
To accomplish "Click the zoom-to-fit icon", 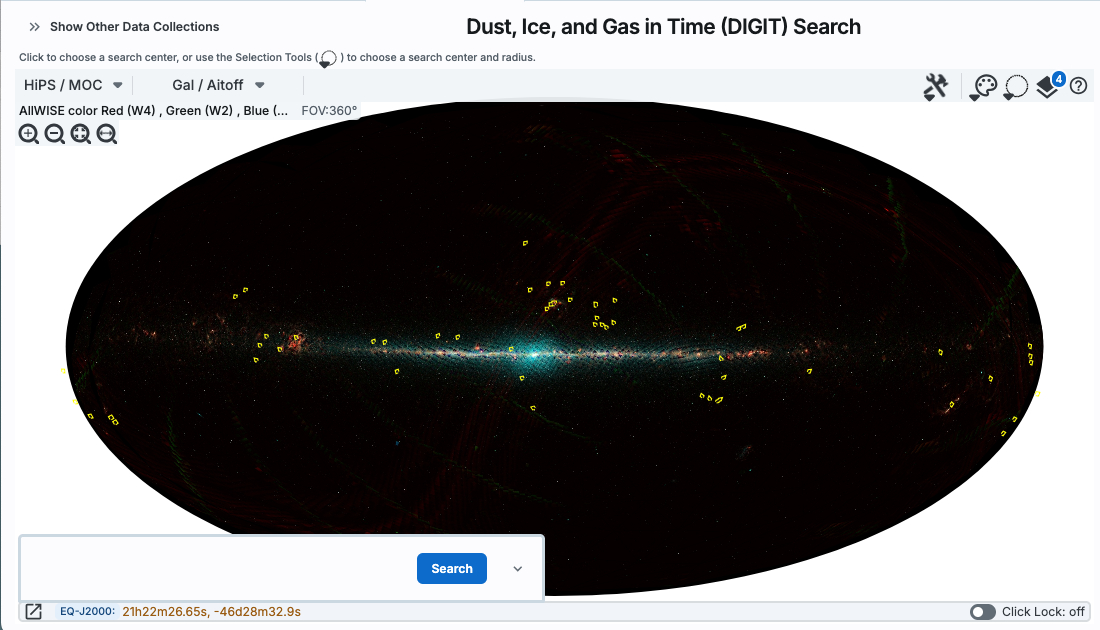I will 81,134.
